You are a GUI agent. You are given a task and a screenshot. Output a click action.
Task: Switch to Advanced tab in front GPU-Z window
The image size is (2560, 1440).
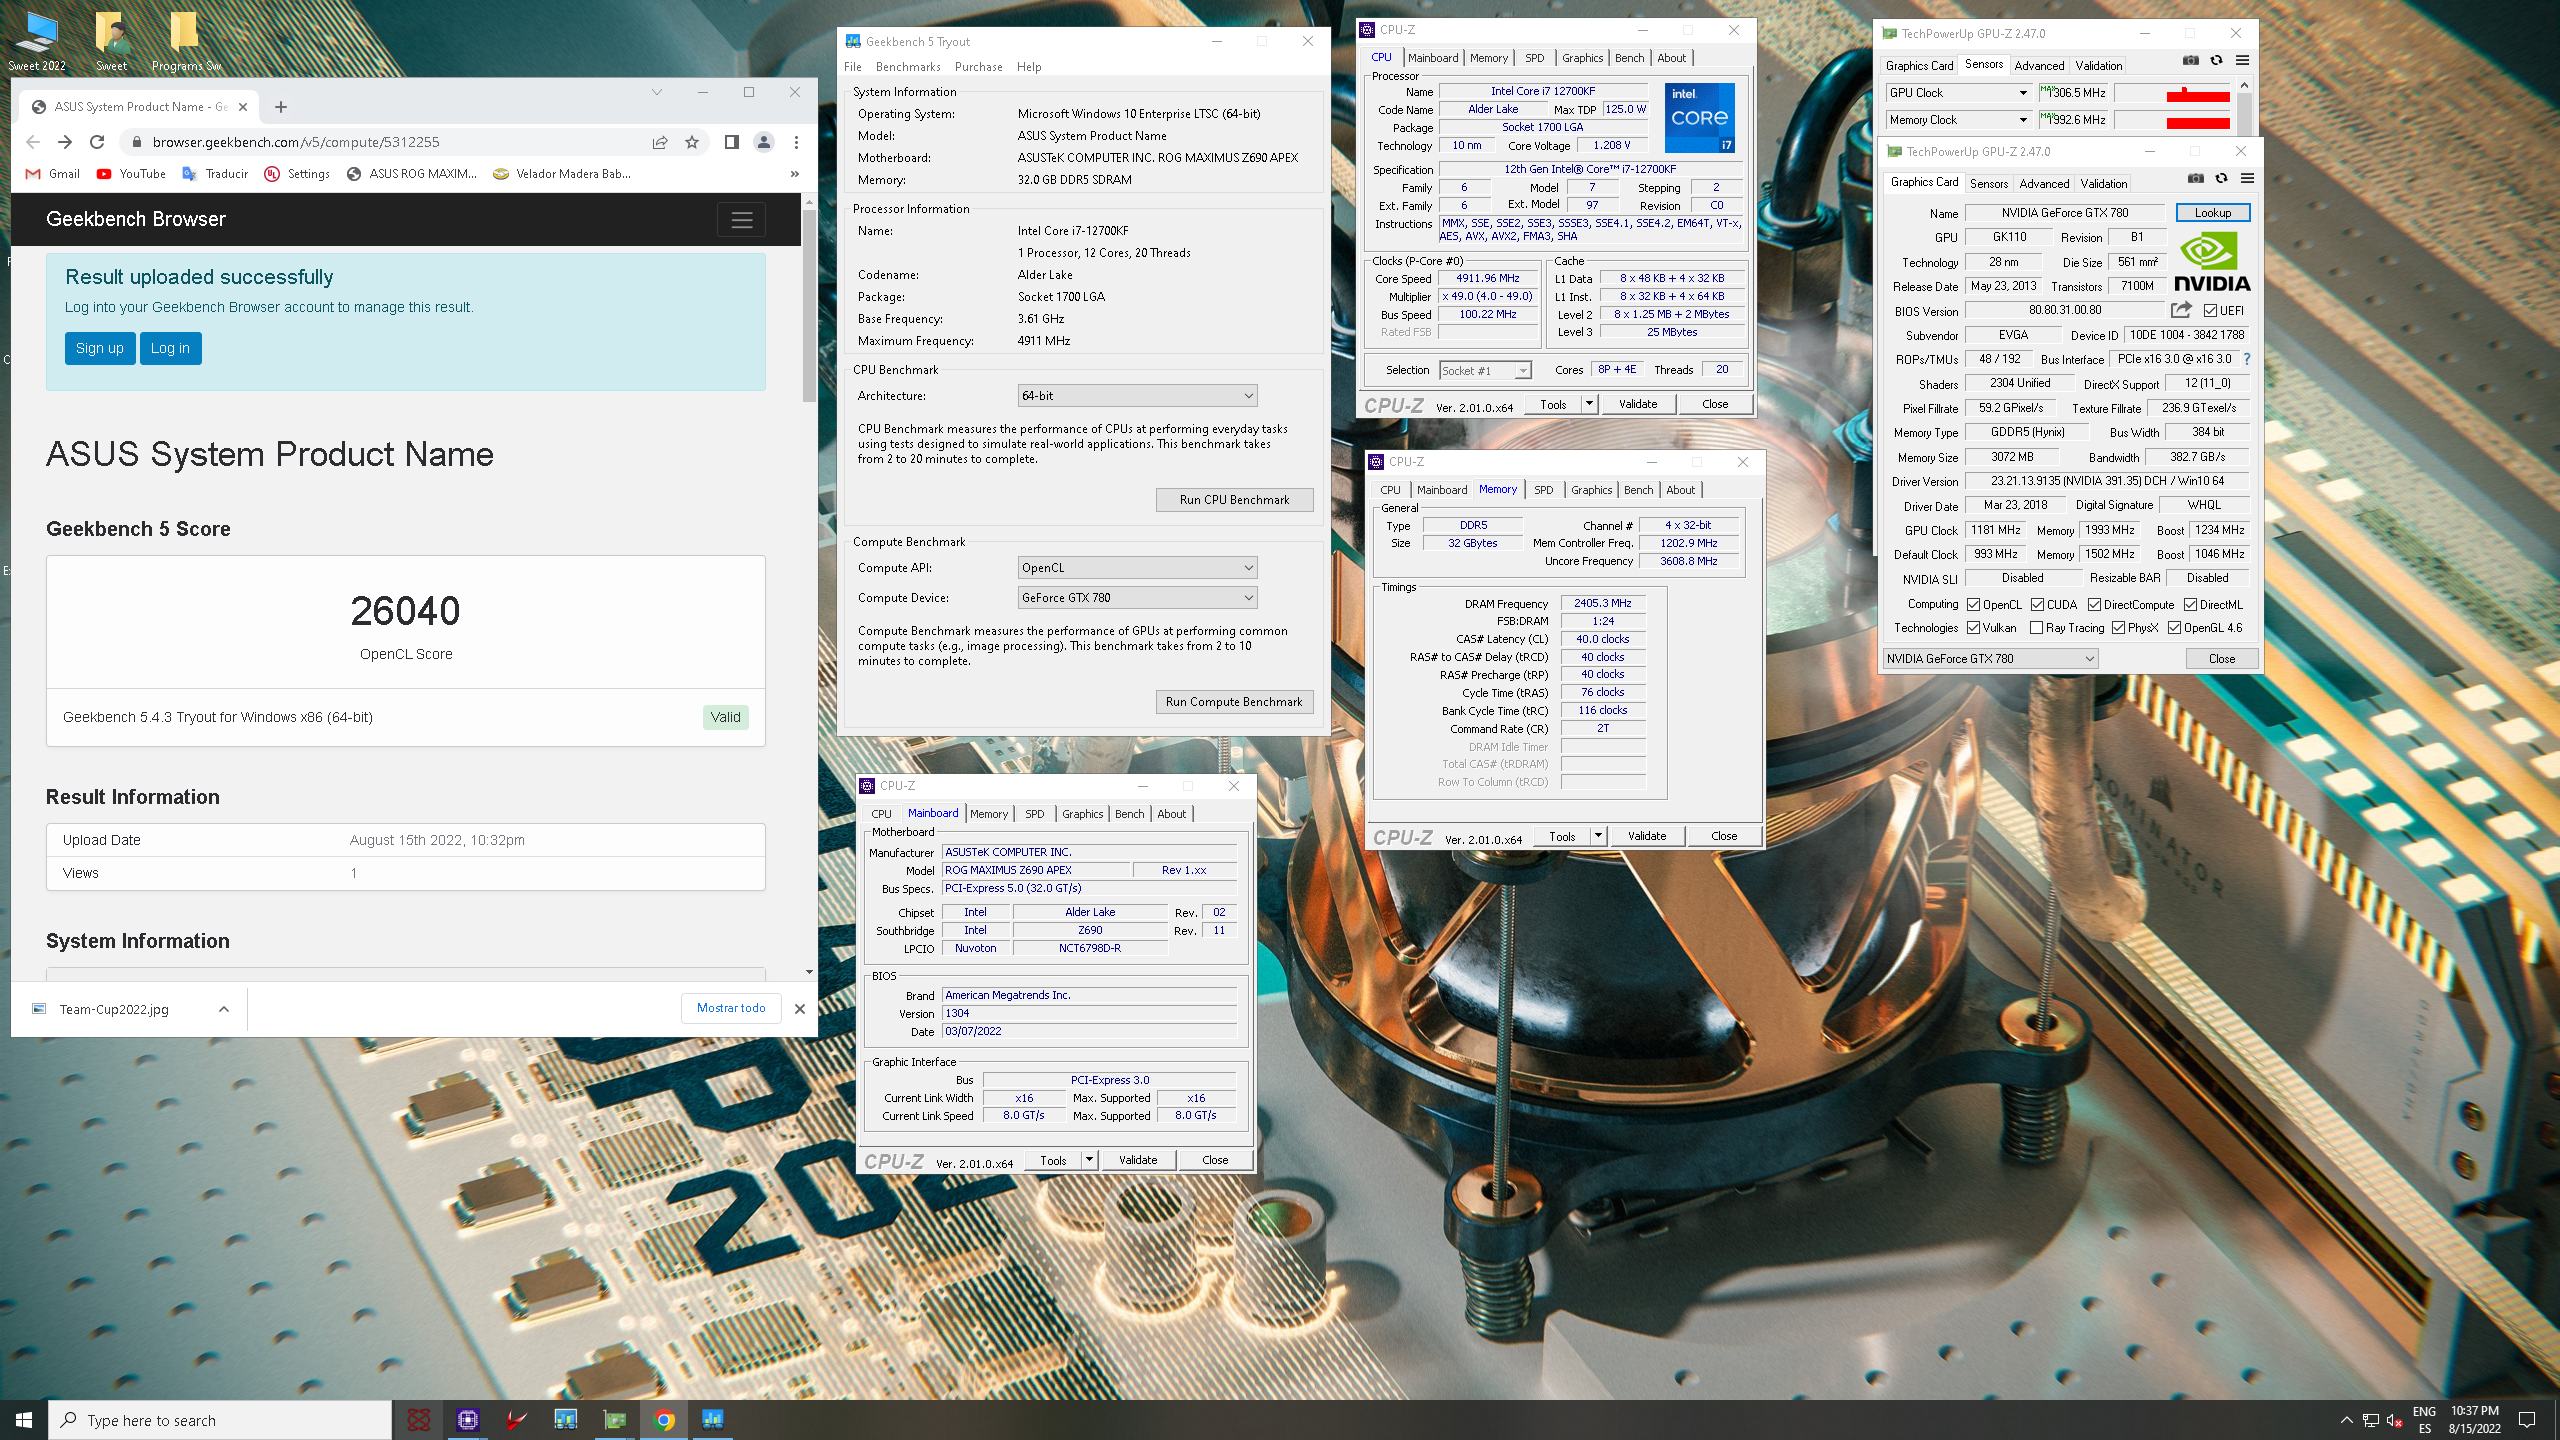2044,184
